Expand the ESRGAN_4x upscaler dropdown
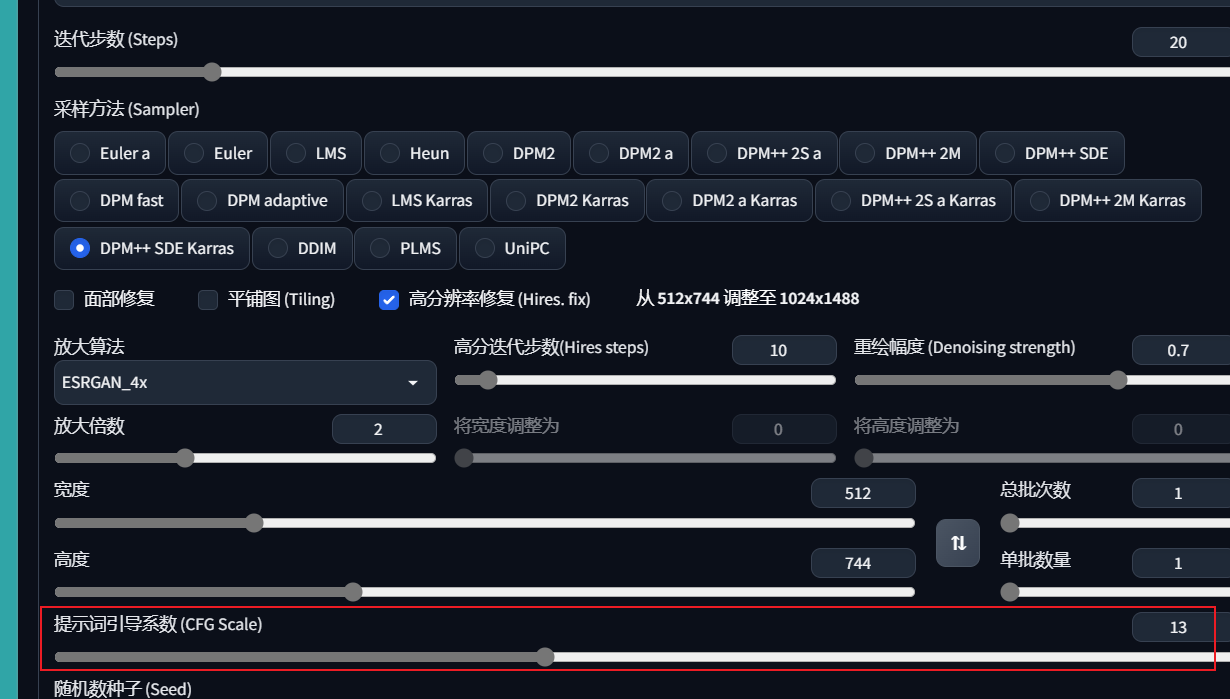 pos(245,383)
